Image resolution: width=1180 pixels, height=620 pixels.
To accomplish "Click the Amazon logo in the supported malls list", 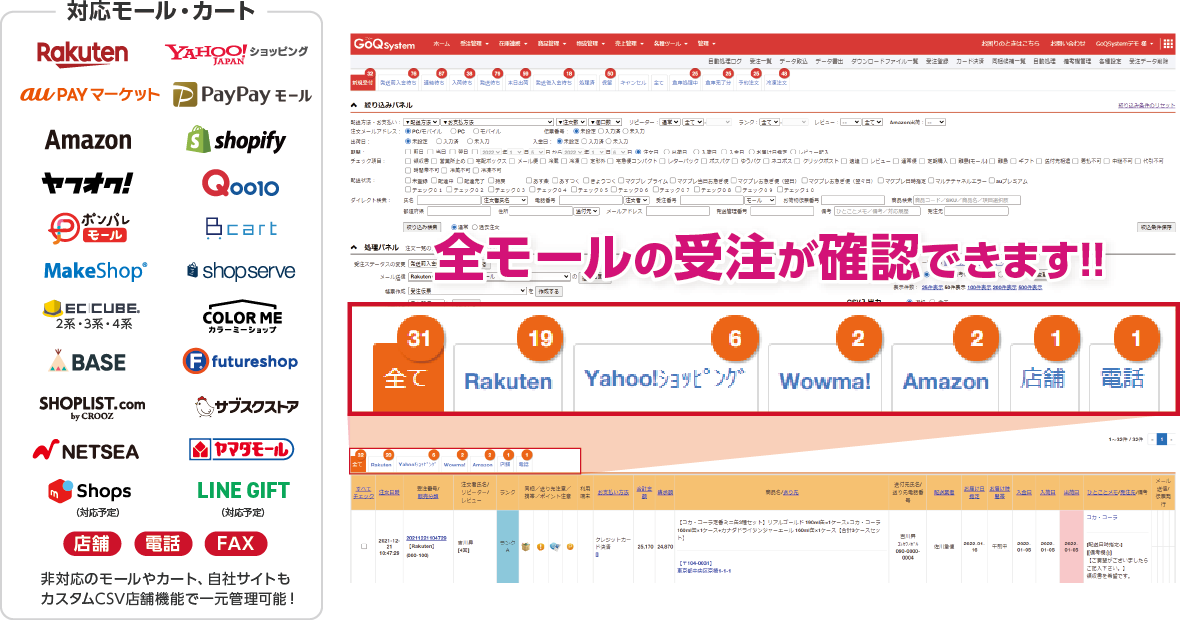I will pos(88,140).
